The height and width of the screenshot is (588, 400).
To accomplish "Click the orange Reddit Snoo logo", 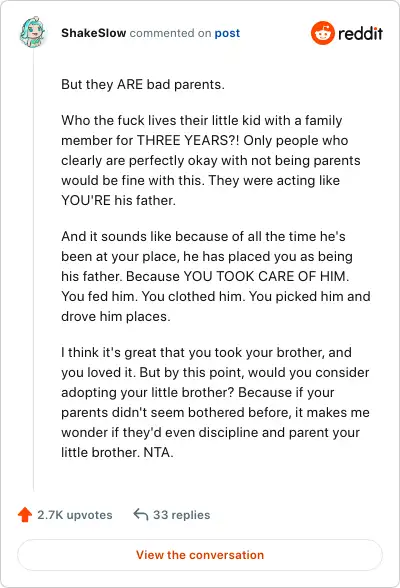I will 322,33.
